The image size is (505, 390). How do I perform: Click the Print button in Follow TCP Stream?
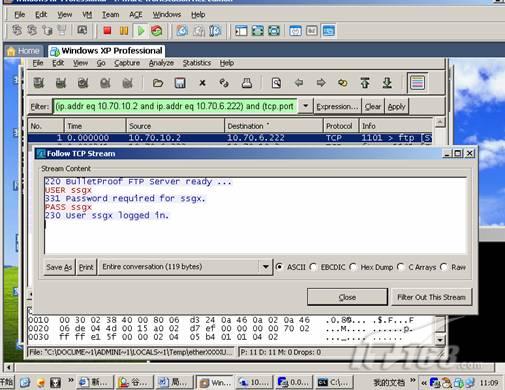coord(86,267)
